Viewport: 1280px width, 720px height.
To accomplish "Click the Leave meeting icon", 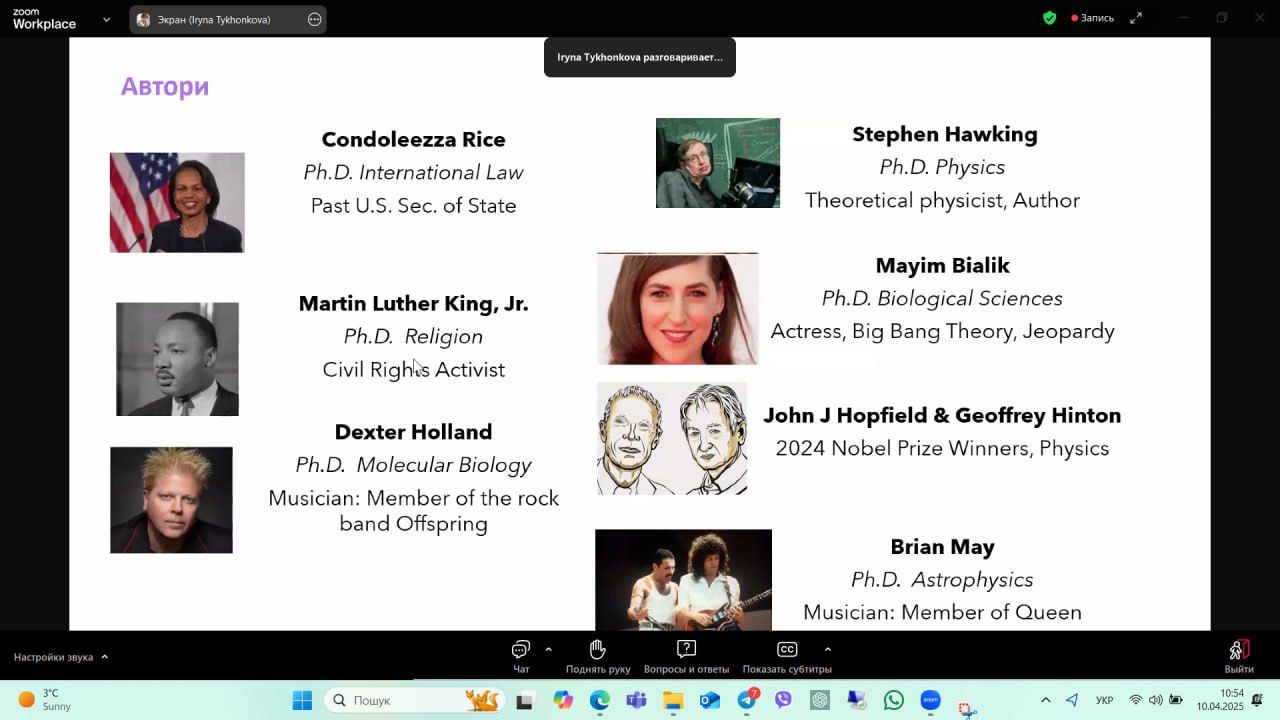I will (1239, 654).
